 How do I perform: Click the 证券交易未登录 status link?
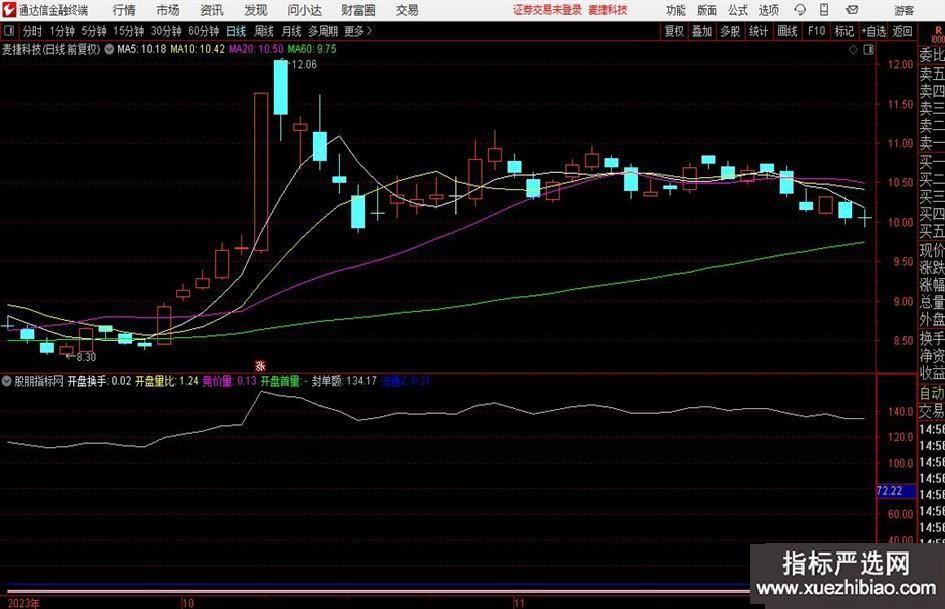(x=547, y=10)
